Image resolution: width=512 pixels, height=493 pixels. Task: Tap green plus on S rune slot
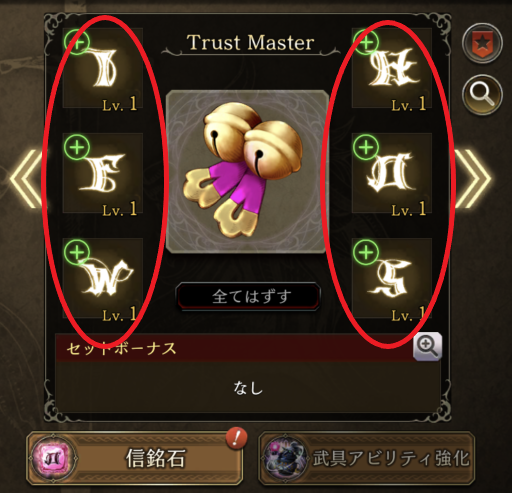pos(366,252)
